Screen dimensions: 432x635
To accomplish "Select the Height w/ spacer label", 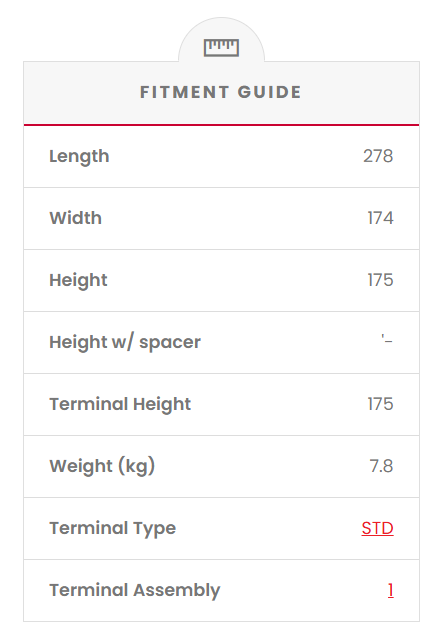I will (x=125, y=343).
